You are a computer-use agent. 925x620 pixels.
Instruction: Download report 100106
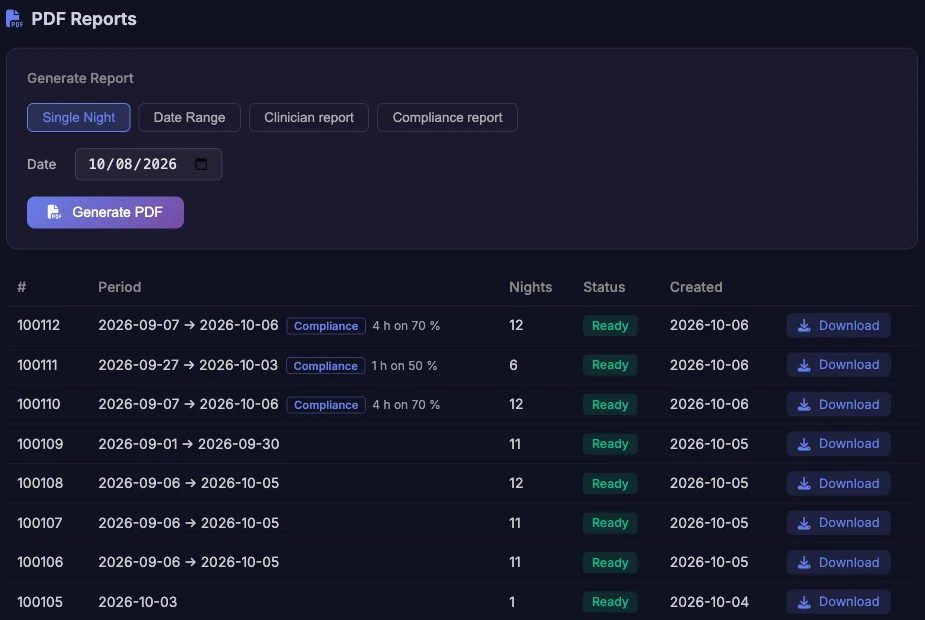click(838, 563)
